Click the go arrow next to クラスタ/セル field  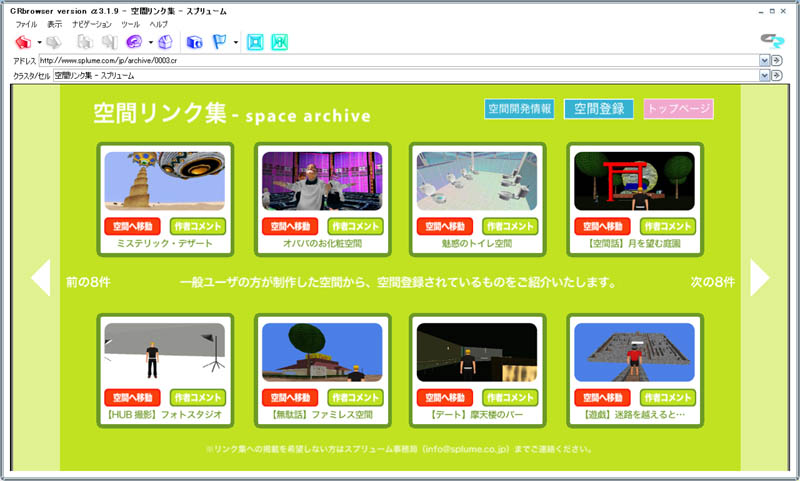[777, 75]
